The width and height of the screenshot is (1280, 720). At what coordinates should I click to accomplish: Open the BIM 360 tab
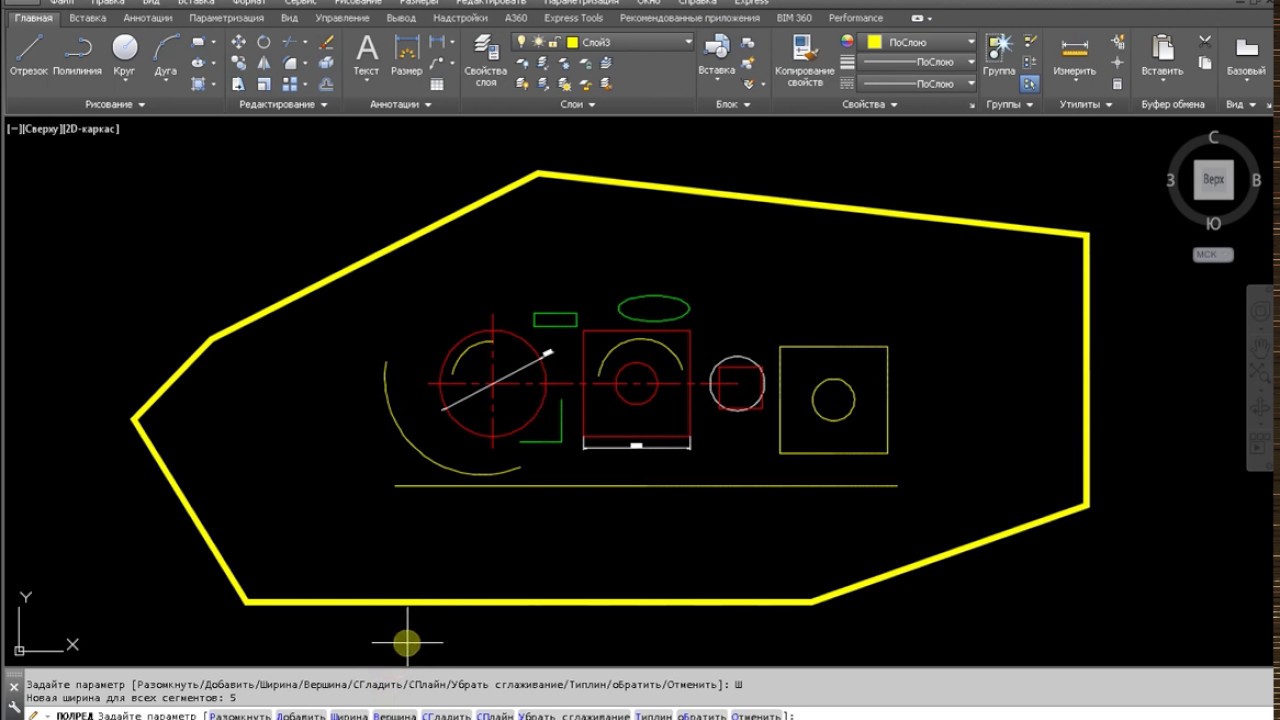[794, 18]
